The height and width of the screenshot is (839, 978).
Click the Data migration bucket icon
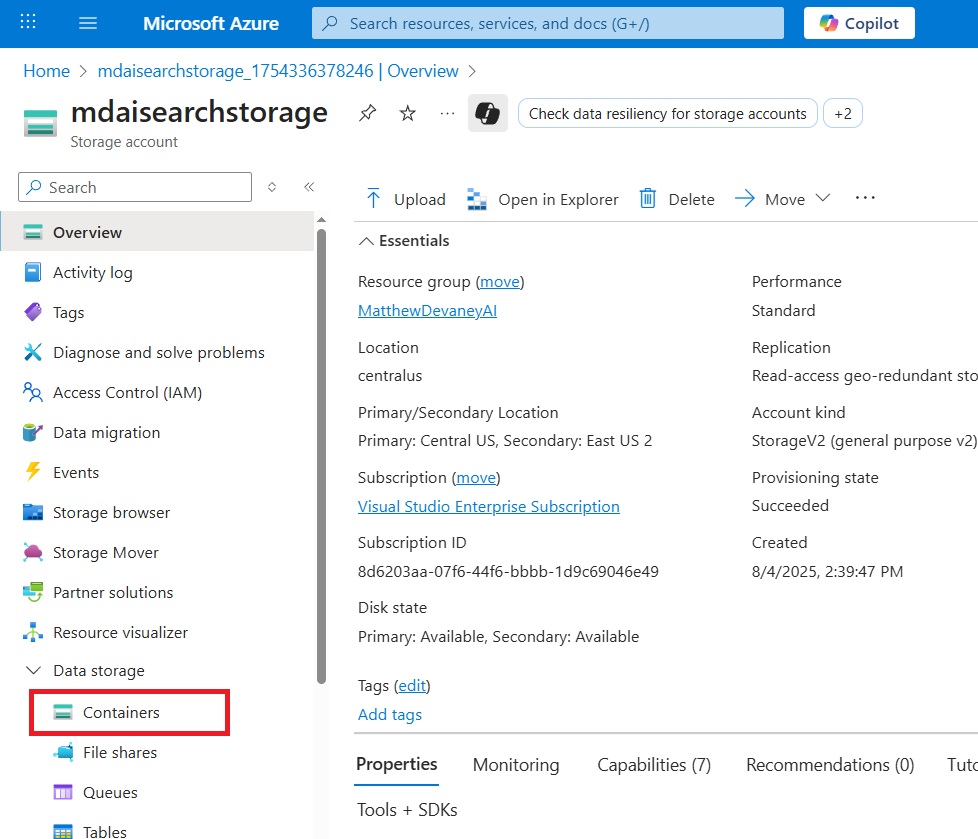(32, 432)
